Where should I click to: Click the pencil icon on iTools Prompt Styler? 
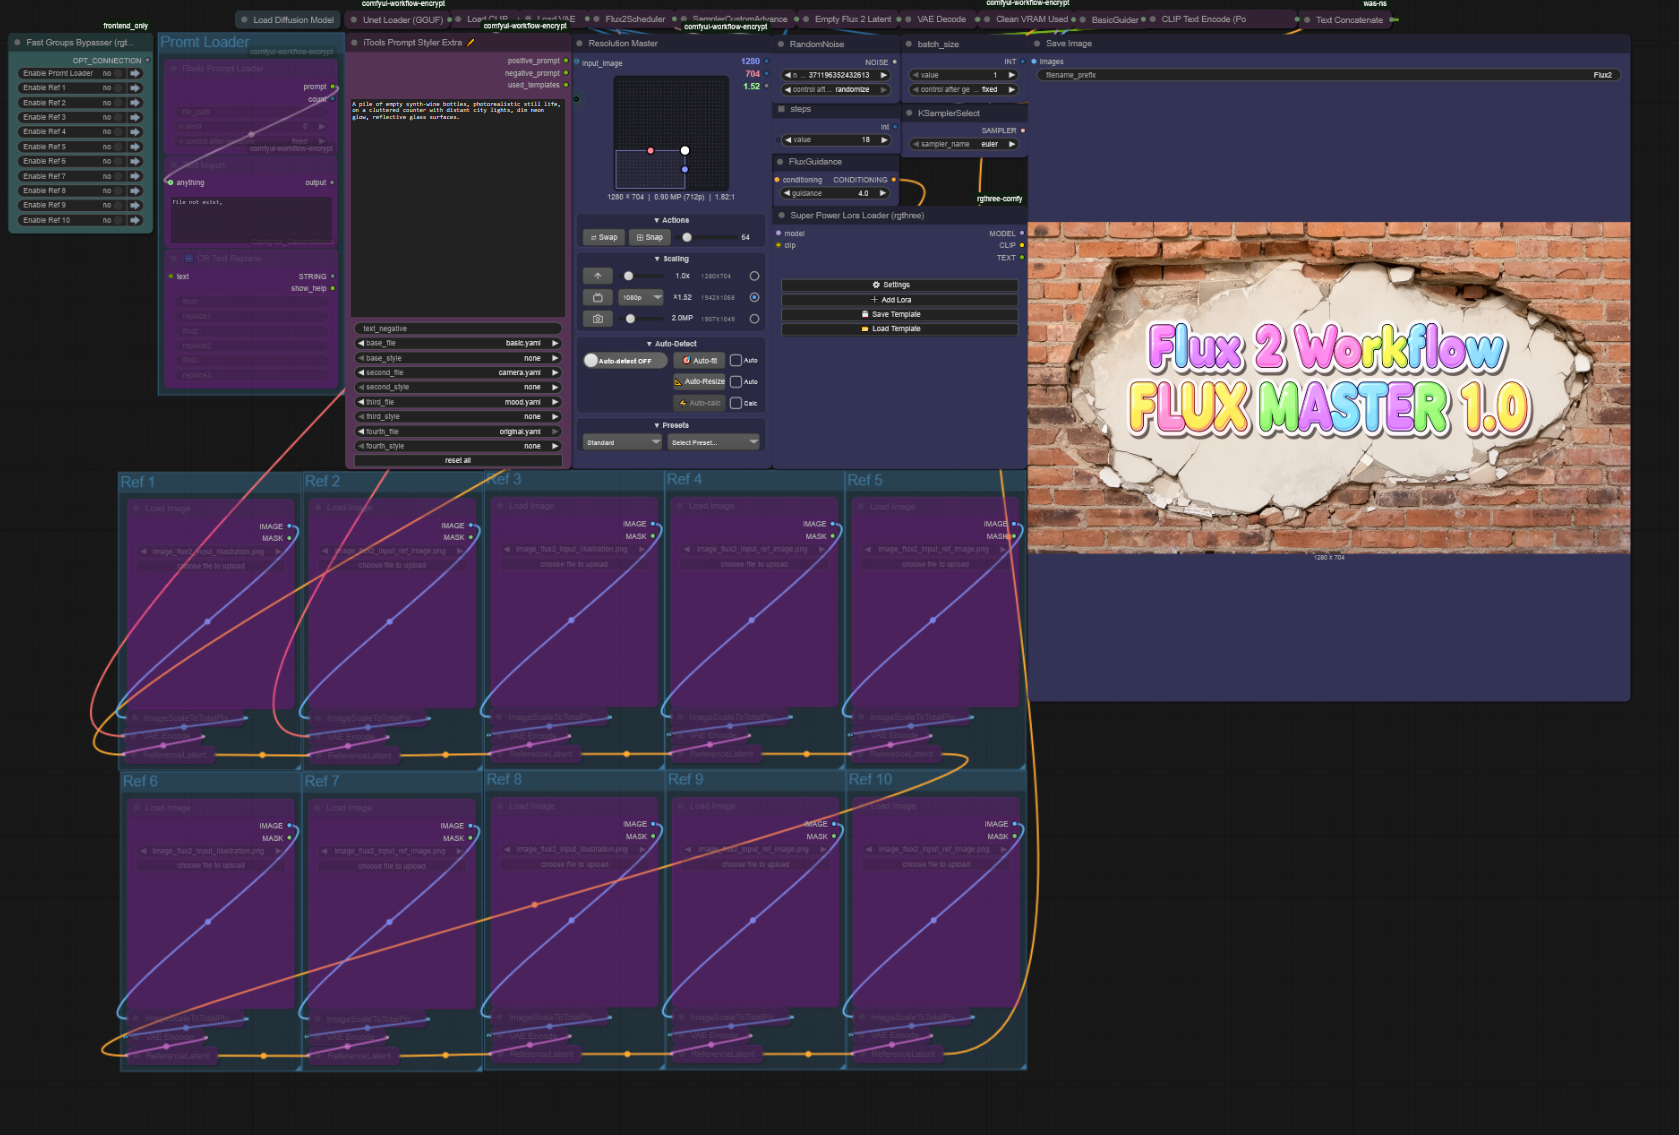point(471,42)
